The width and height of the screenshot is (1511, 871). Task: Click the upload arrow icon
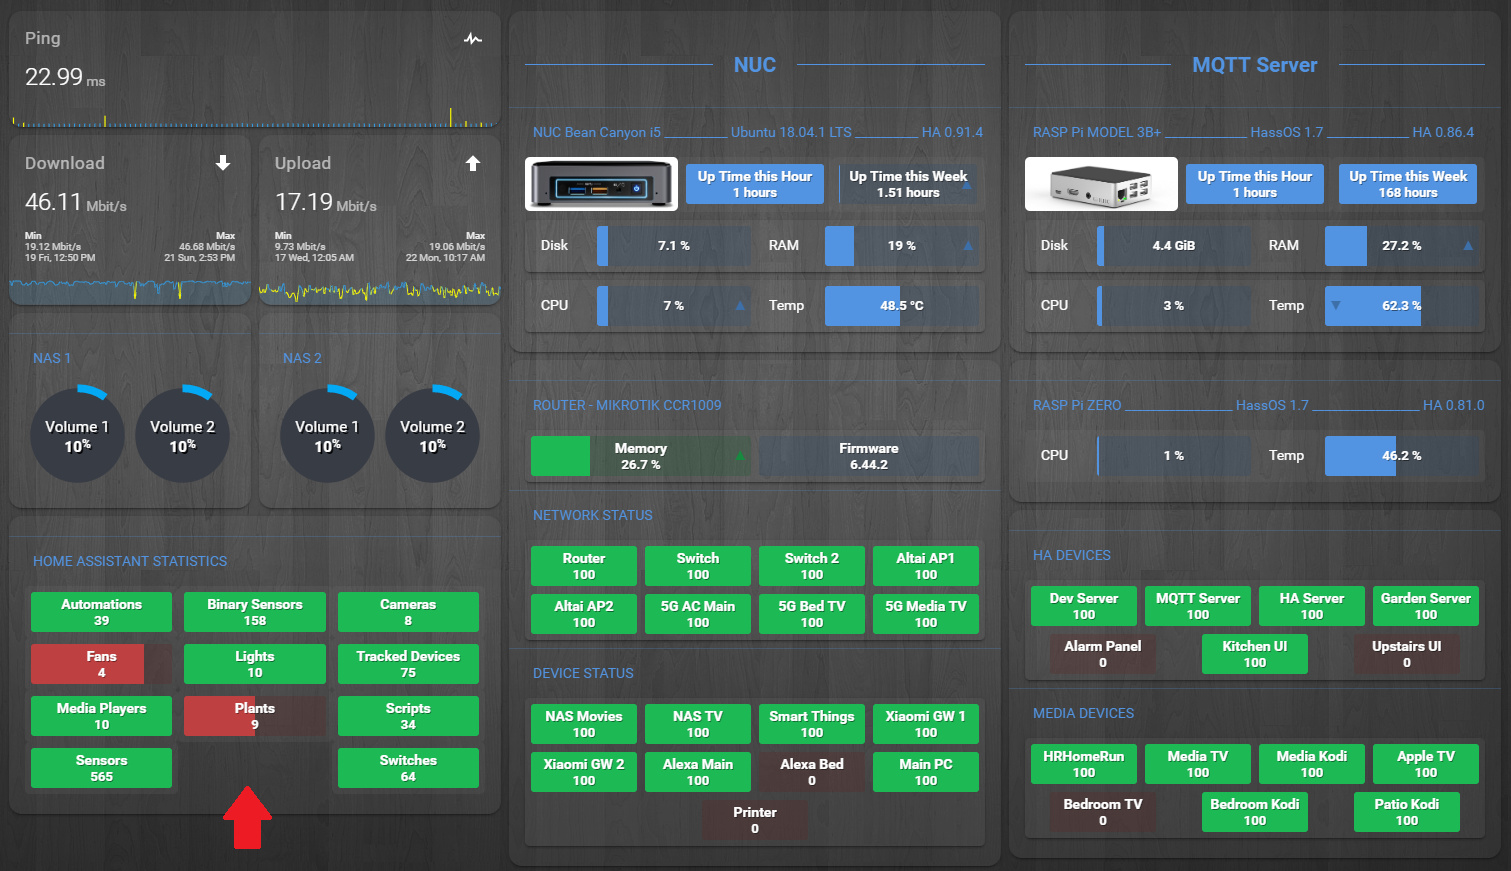(472, 163)
